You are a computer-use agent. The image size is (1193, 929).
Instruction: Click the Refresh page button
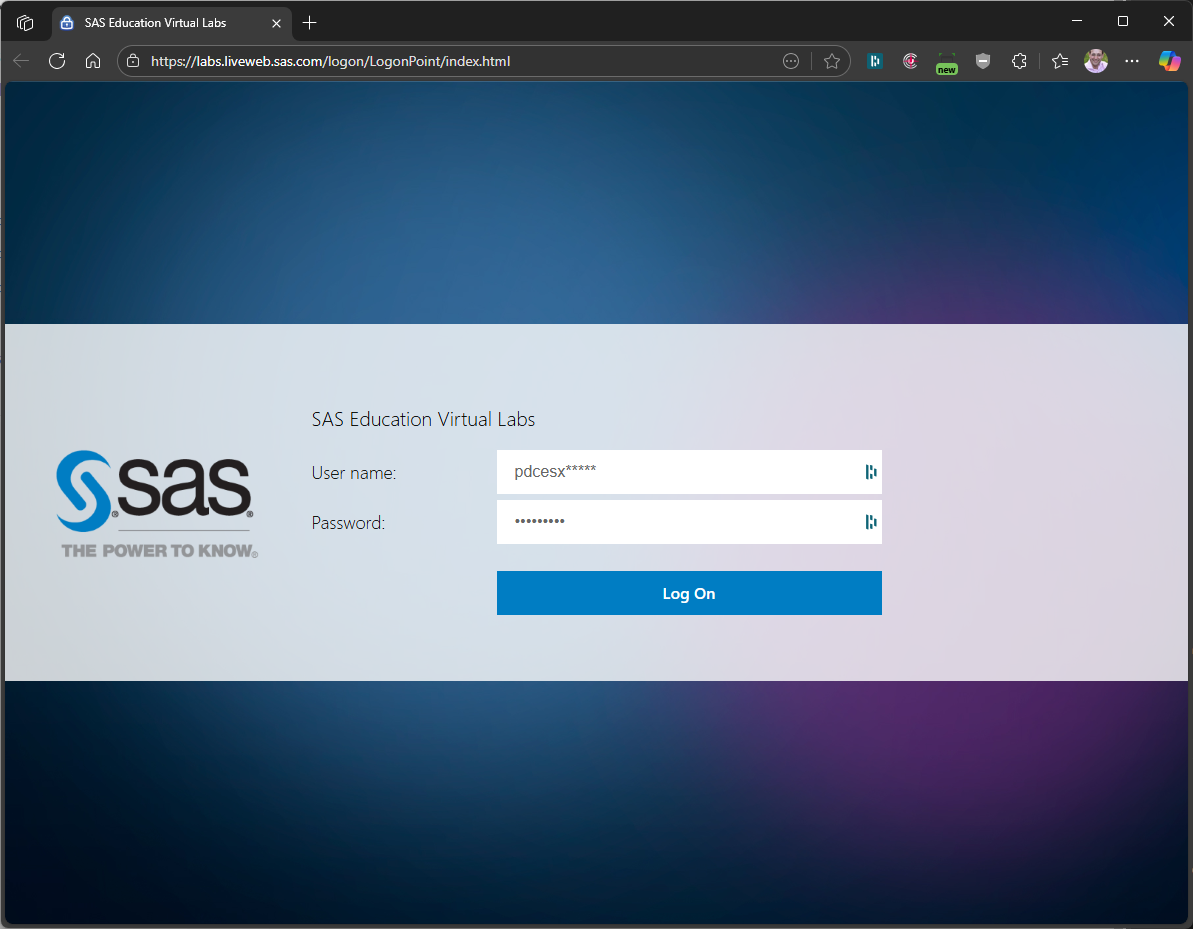pos(57,61)
